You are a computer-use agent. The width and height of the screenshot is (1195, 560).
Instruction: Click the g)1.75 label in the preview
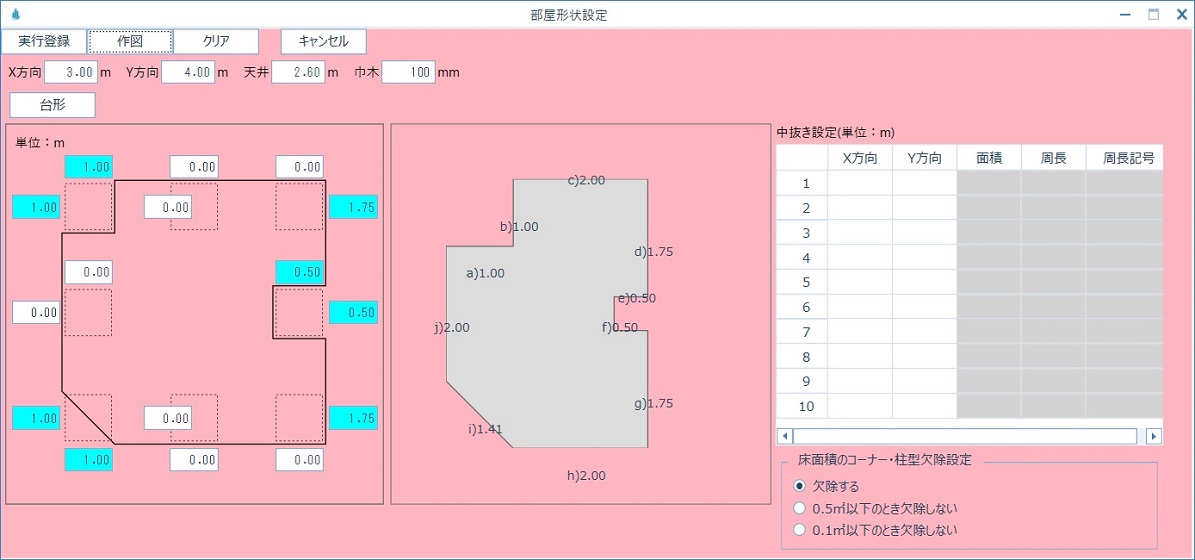(654, 404)
